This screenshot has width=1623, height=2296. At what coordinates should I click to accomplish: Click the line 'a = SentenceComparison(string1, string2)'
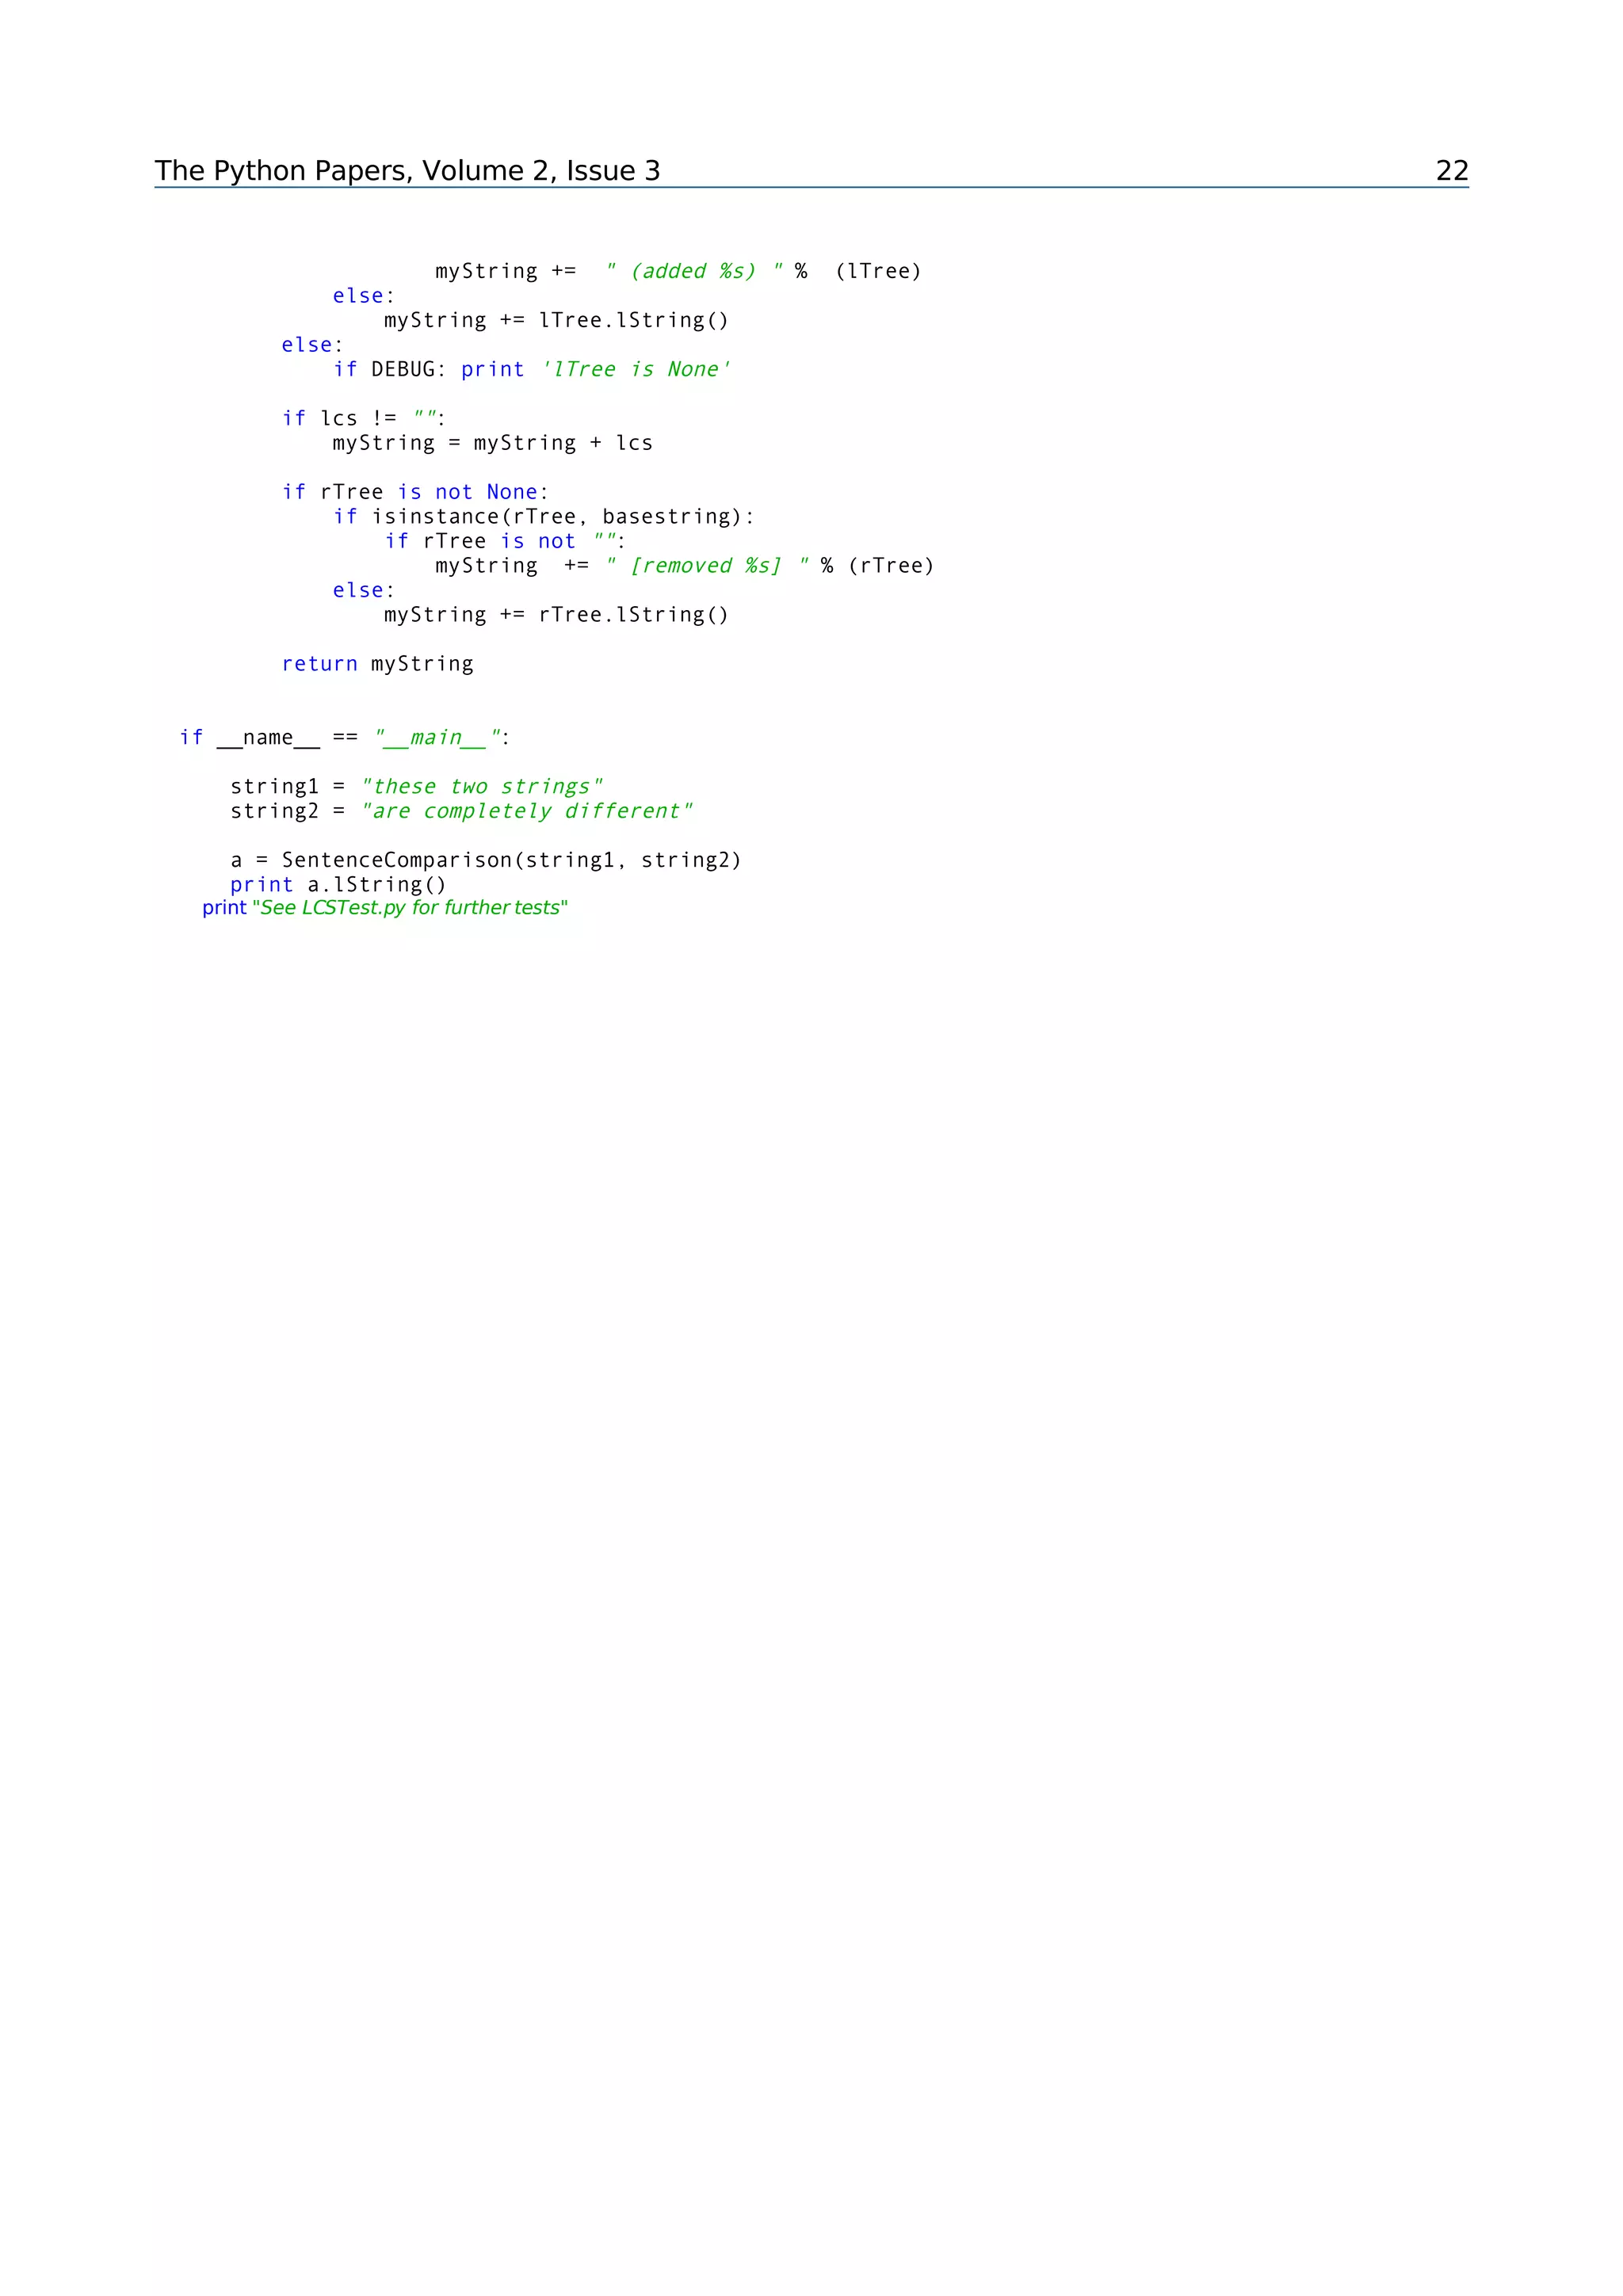pyautogui.click(x=485, y=860)
